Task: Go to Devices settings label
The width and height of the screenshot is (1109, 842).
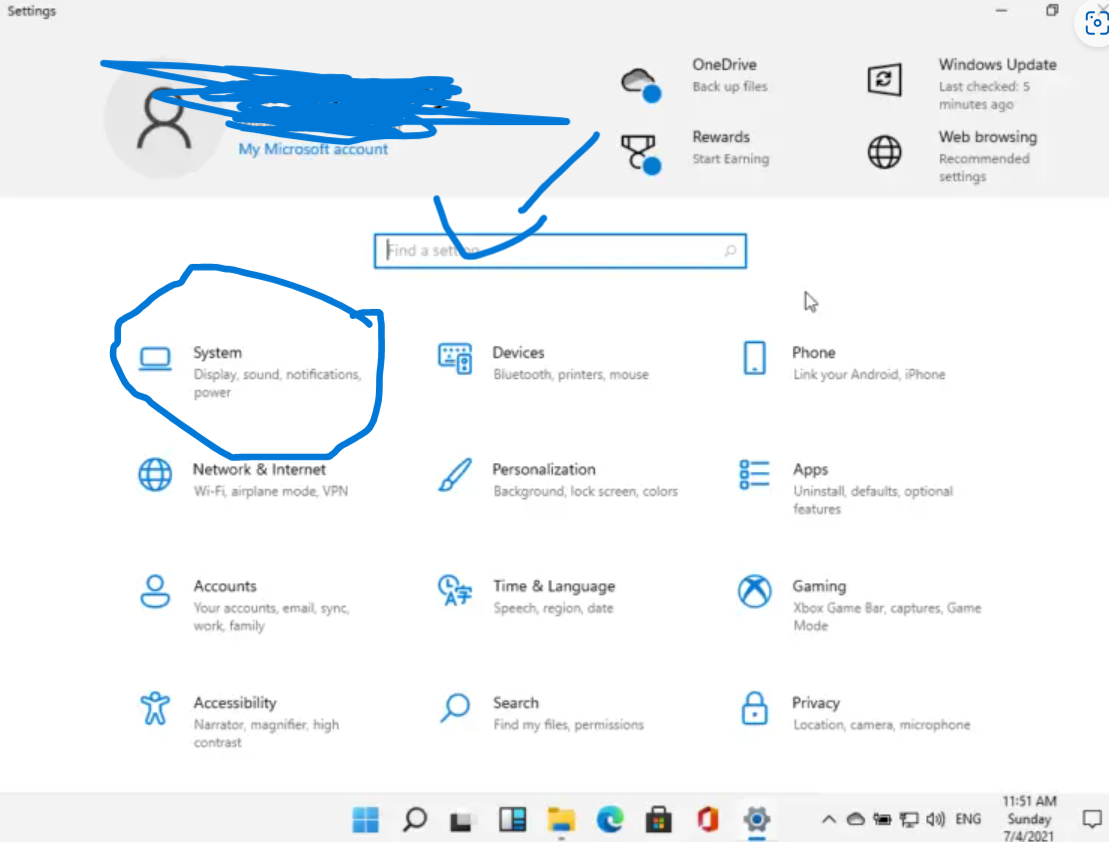Action: coord(518,352)
